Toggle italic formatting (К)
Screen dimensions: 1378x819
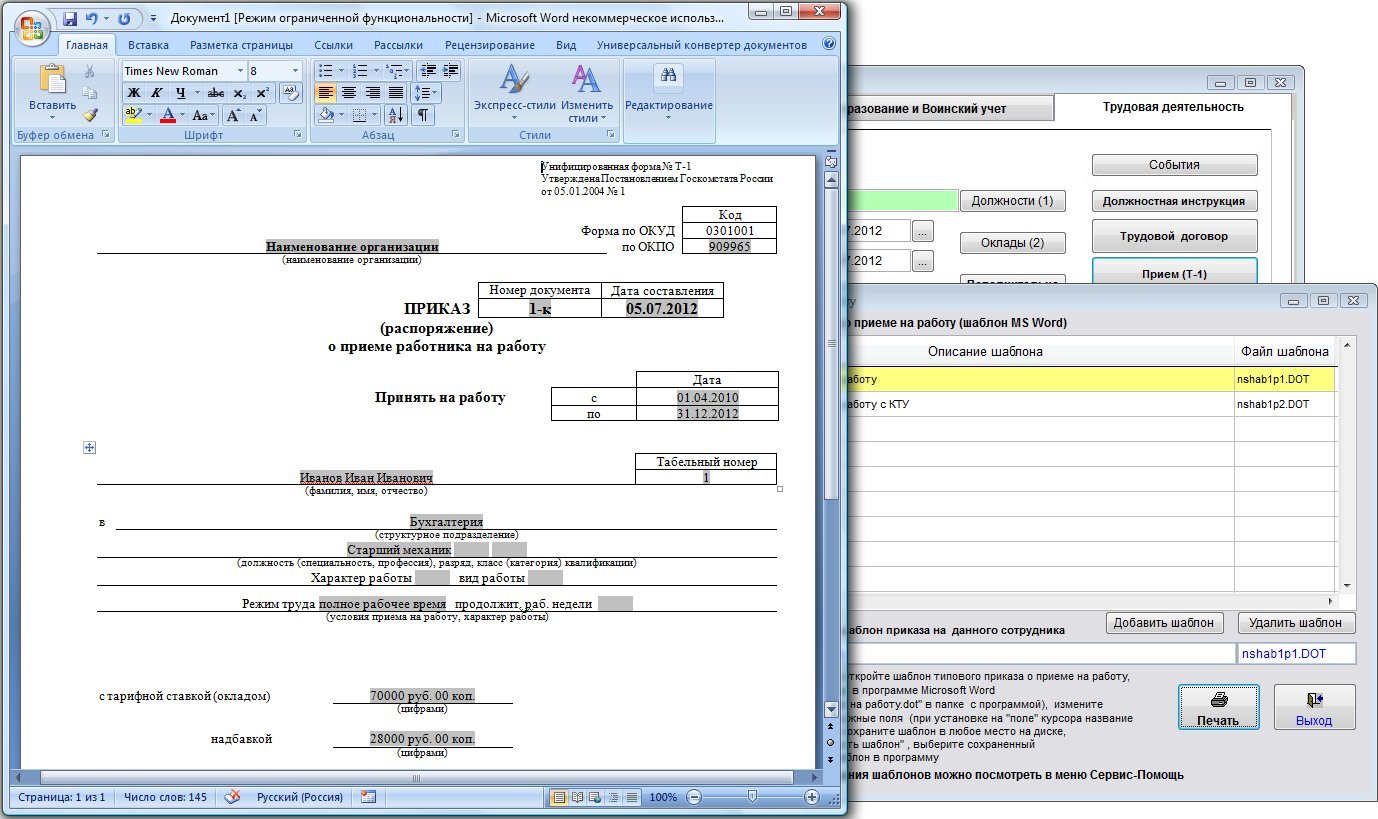pyautogui.click(x=158, y=93)
